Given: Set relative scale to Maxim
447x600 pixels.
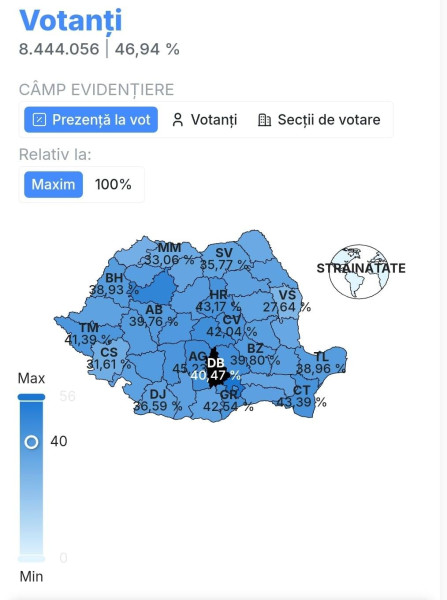Looking at the screenshot, I should point(54,184).
